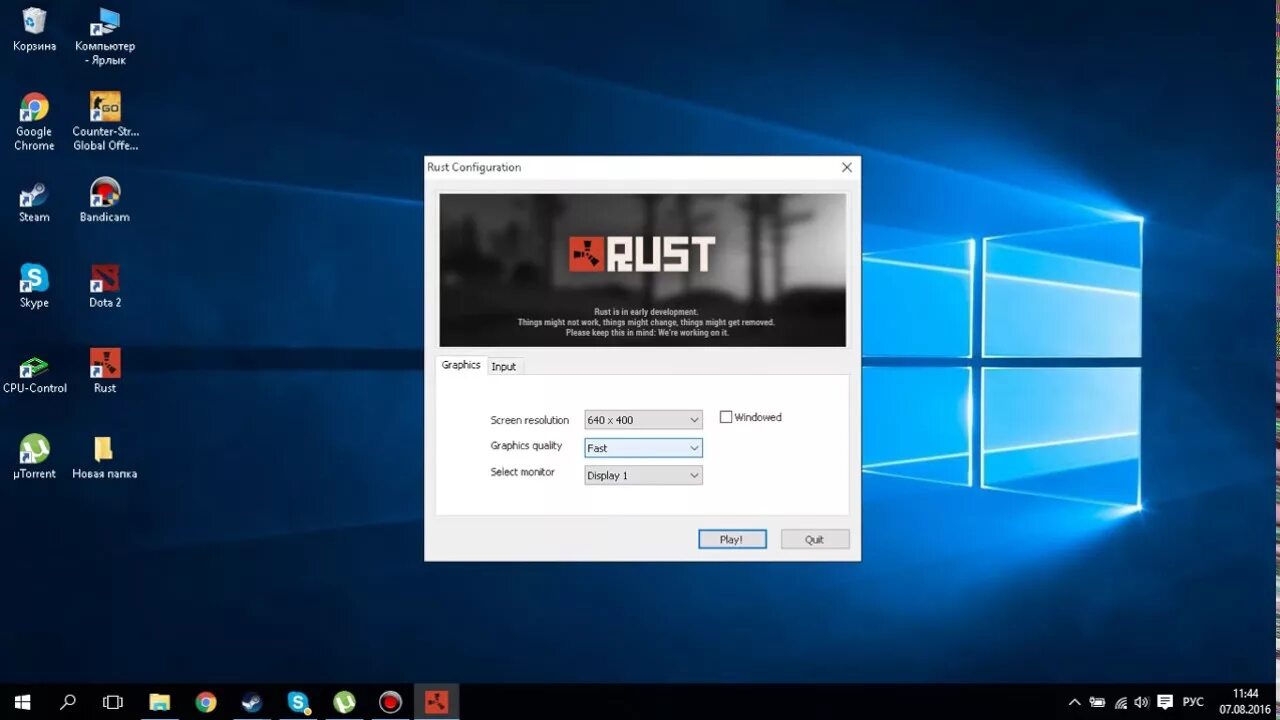Select the µTorrent desktop shortcut
The width and height of the screenshot is (1280, 720).
34,457
